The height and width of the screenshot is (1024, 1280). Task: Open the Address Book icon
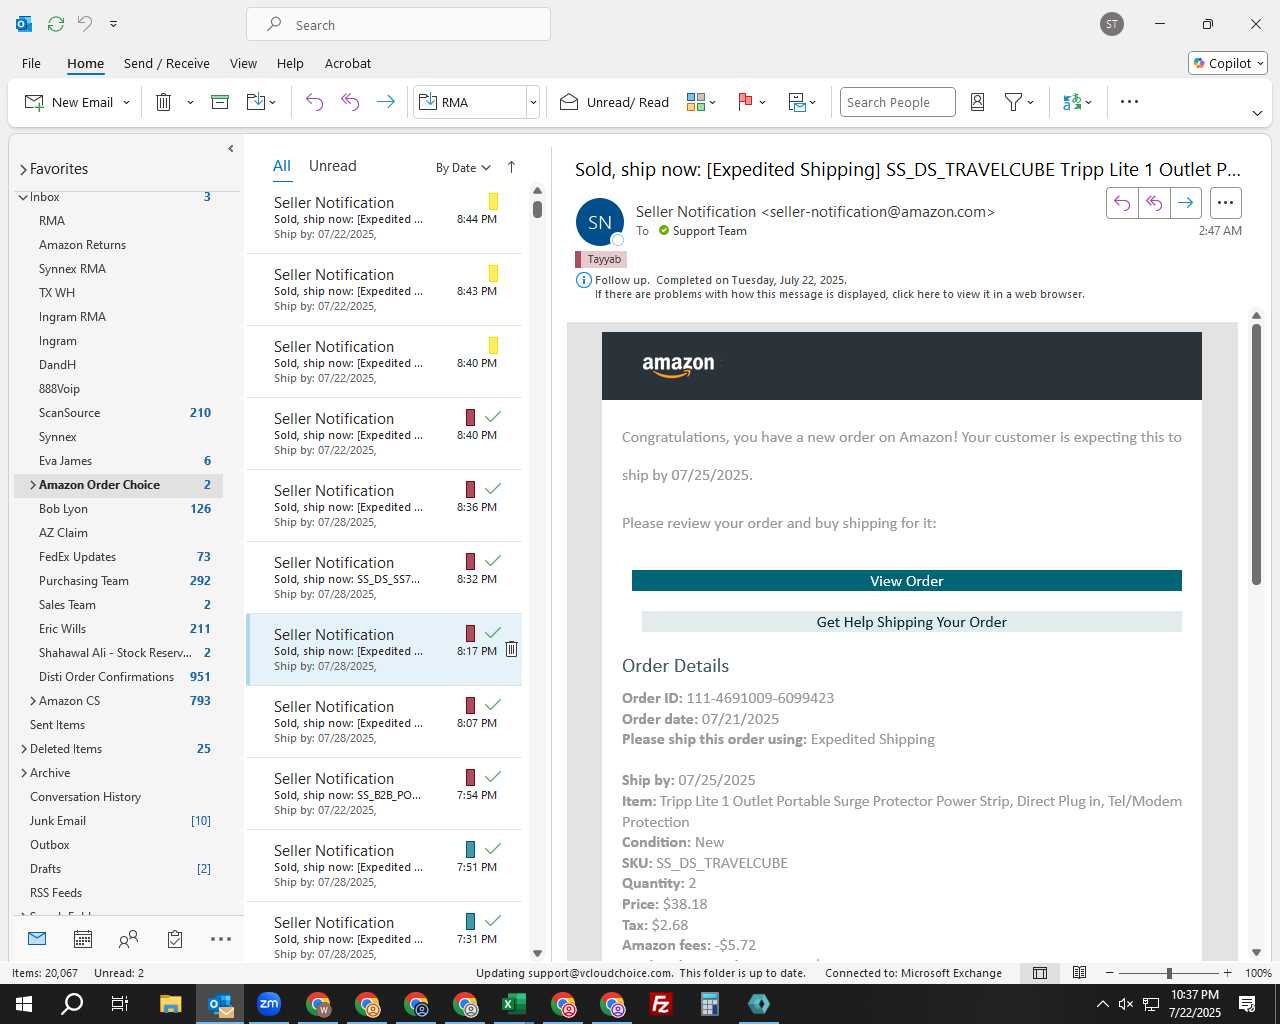coord(978,102)
